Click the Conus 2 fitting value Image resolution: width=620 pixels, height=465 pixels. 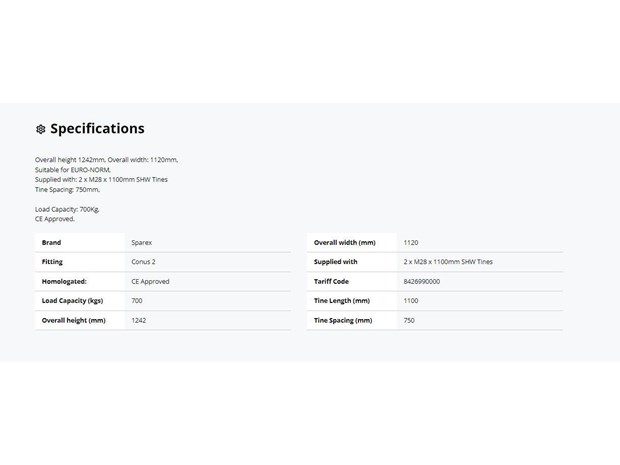point(143,262)
